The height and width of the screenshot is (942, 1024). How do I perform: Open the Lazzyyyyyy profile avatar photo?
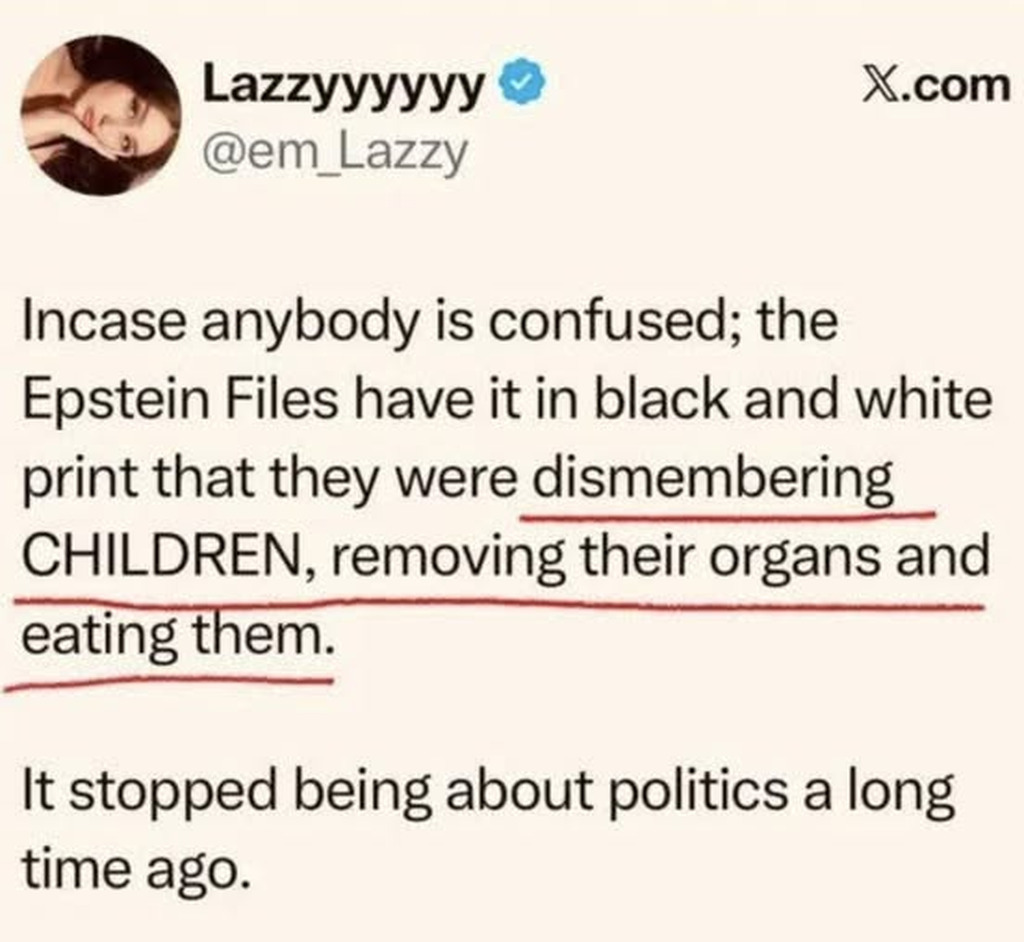tap(101, 116)
